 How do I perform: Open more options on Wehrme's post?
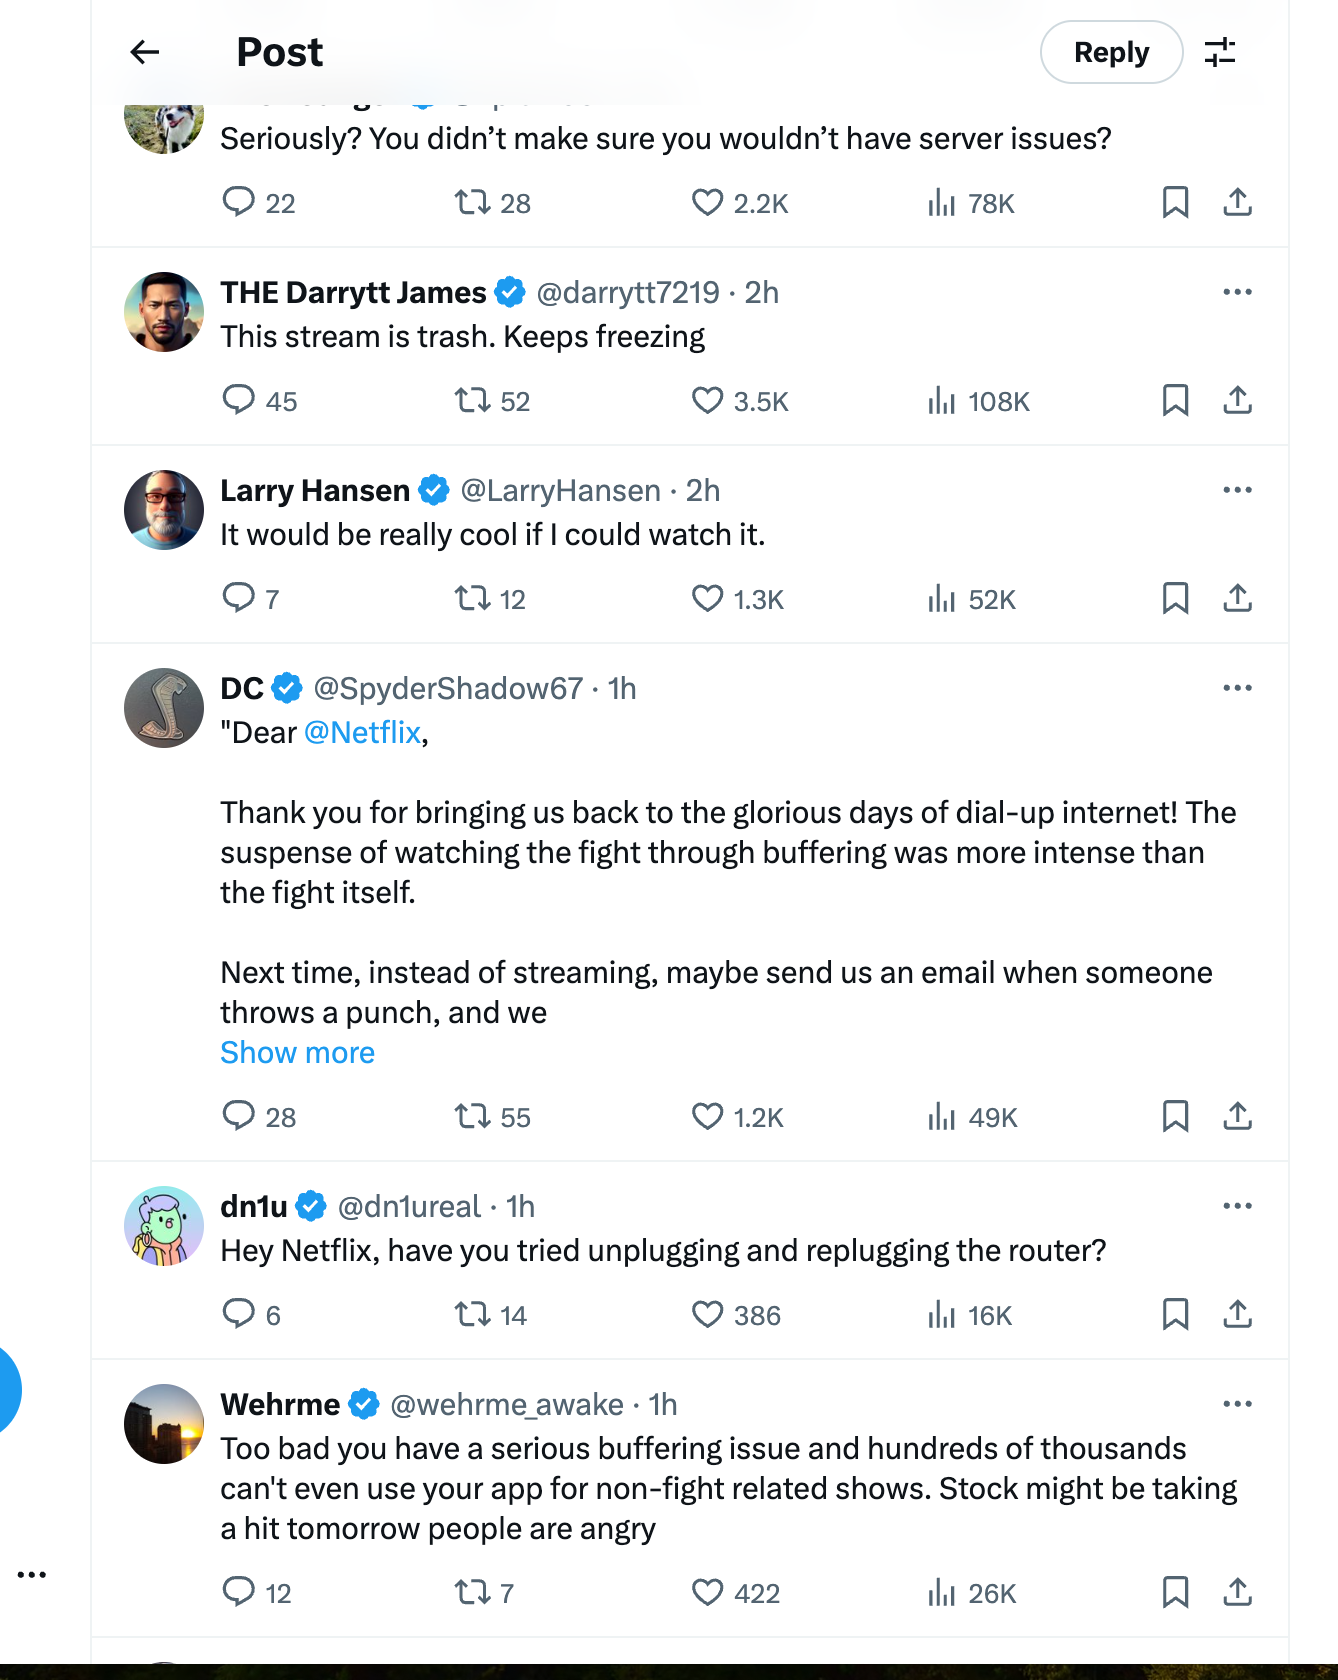pyautogui.click(x=1237, y=1404)
